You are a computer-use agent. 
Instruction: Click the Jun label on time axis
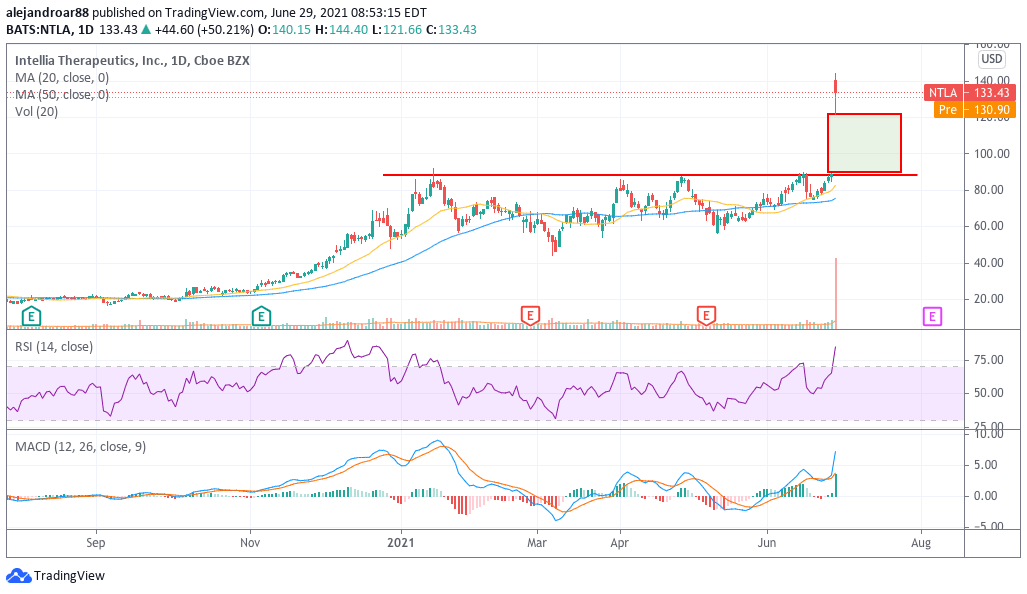(767, 543)
